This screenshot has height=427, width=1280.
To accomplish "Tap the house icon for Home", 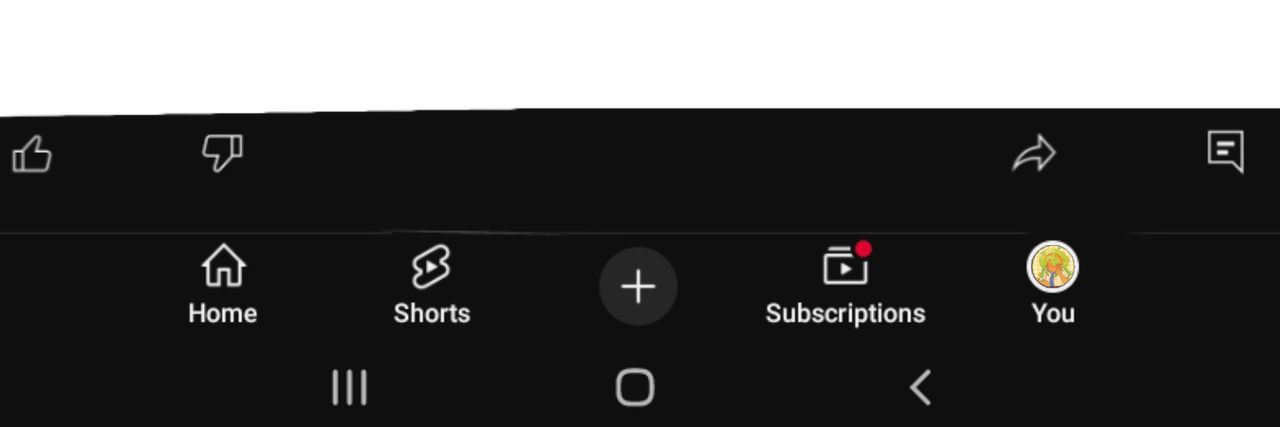I will point(223,267).
